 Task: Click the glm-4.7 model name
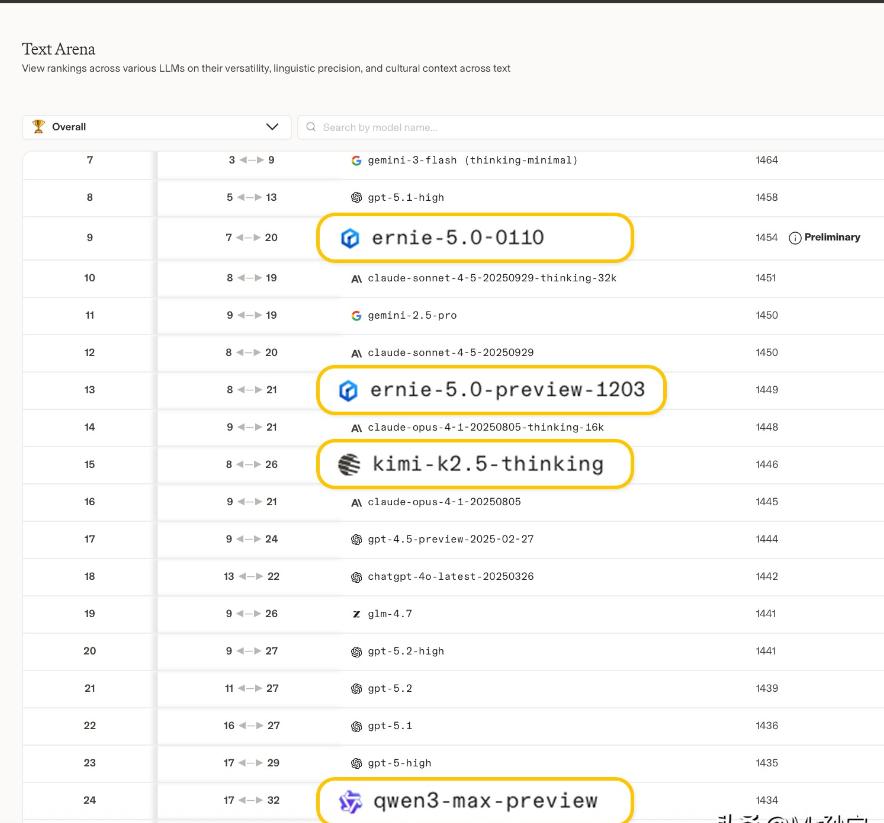[x=390, y=614]
